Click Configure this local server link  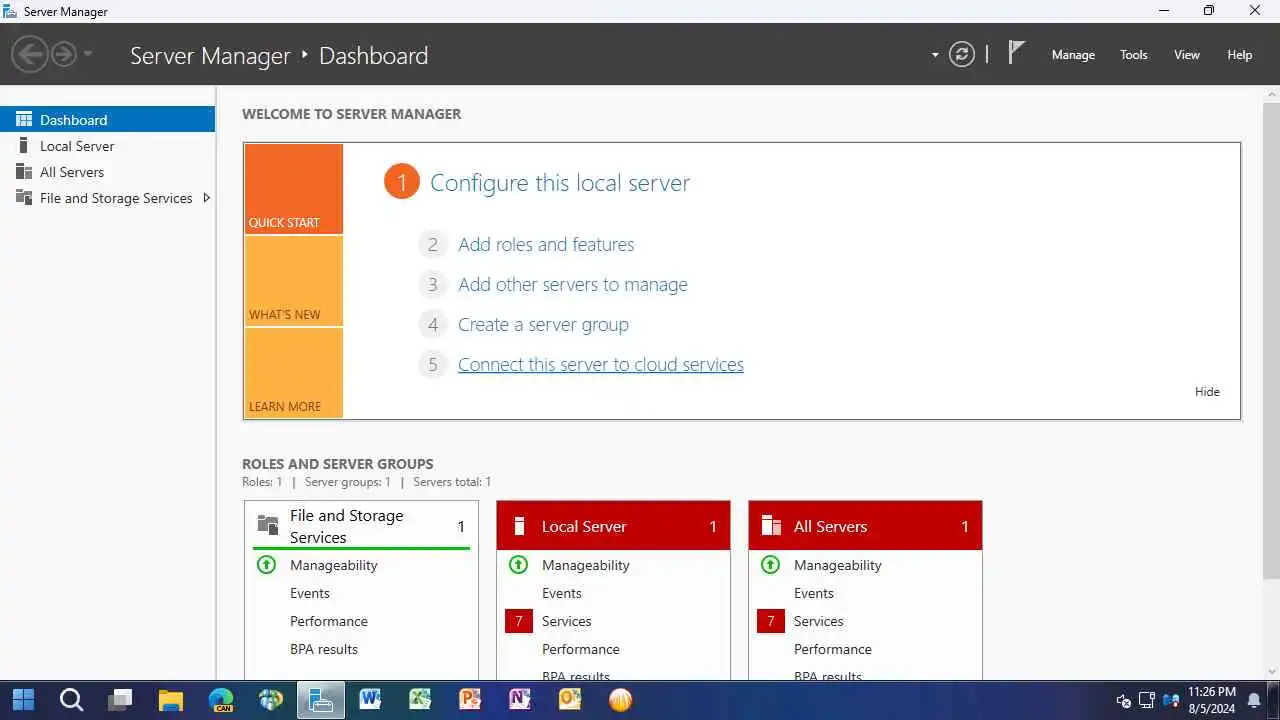point(560,183)
